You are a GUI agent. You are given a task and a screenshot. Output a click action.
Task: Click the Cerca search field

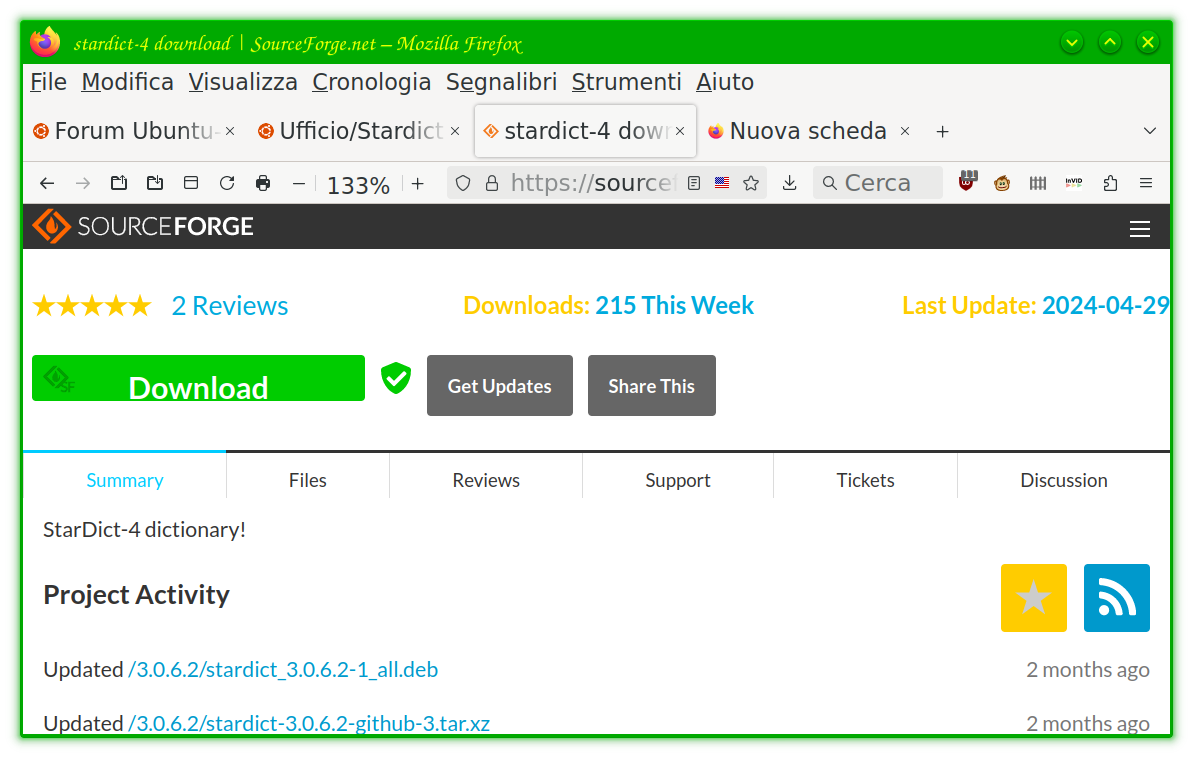coord(878,183)
